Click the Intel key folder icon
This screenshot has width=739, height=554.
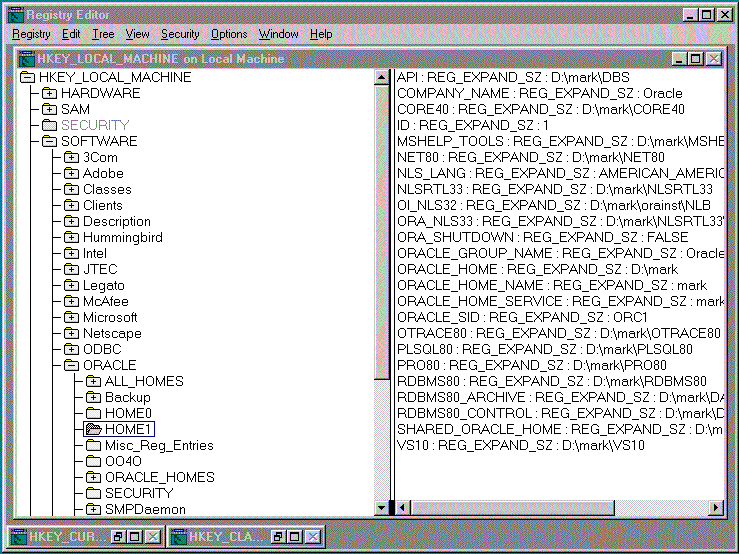point(71,253)
